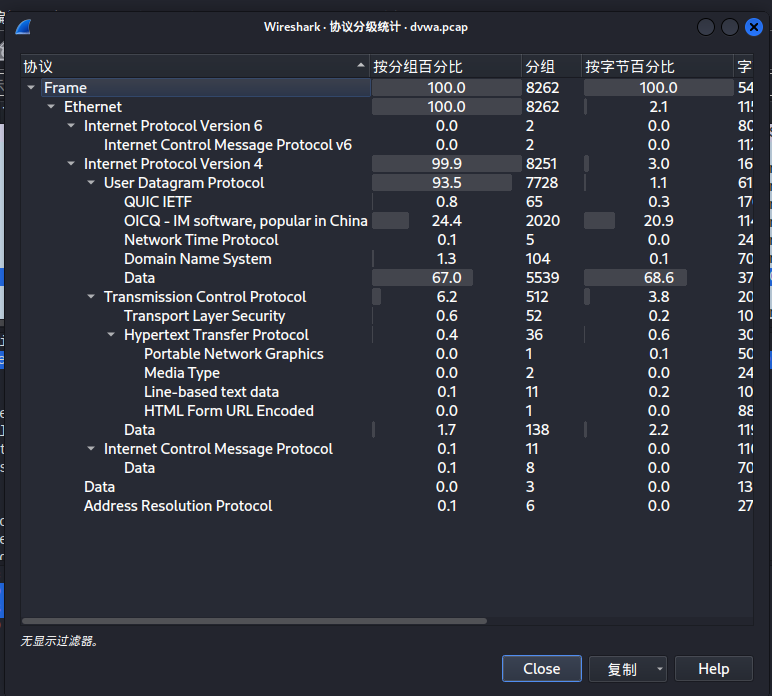Click the 512 packet count for TCP
The height and width of the screenshot is (696, 772).
pos(537,297)
